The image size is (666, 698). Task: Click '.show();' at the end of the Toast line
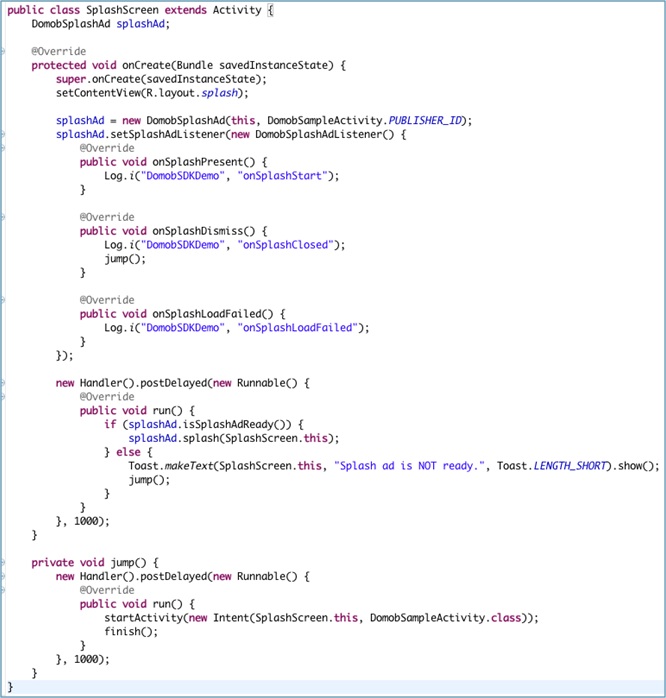pyautogui.click(x=636, y=466)
